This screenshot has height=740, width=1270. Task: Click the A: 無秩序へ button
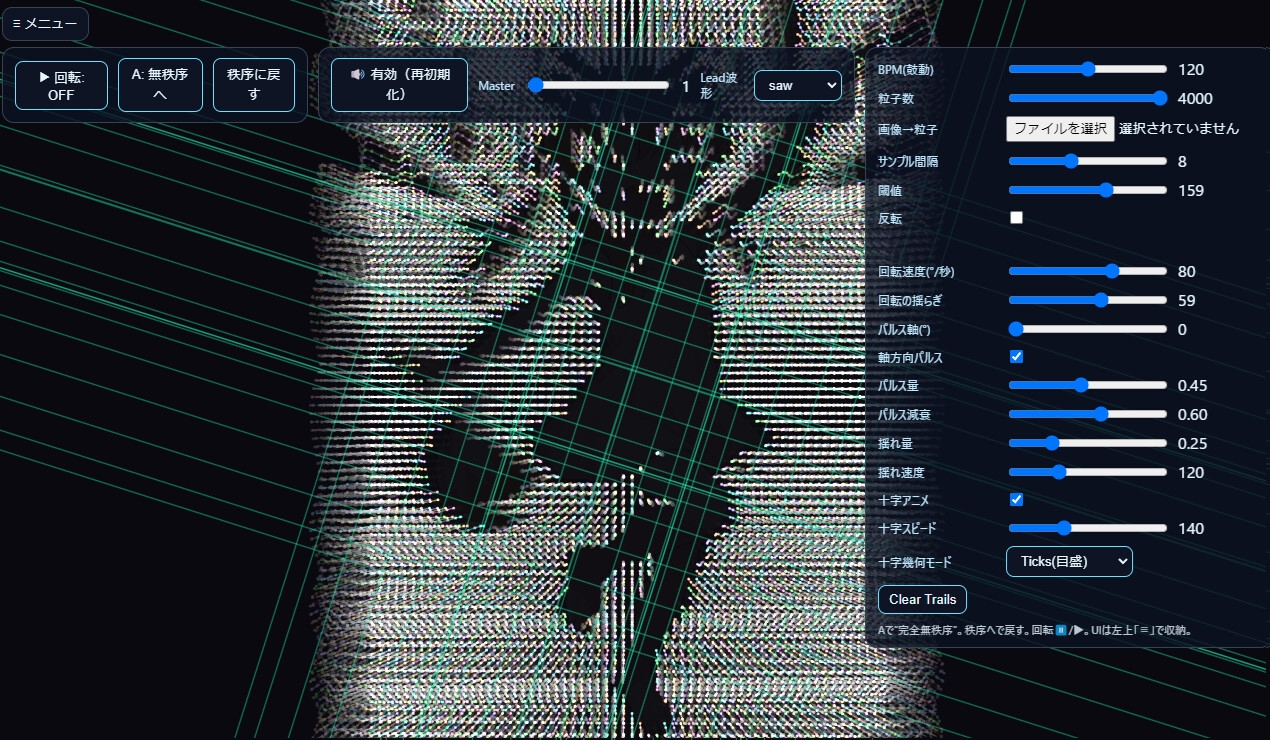[x=160, y=85]
